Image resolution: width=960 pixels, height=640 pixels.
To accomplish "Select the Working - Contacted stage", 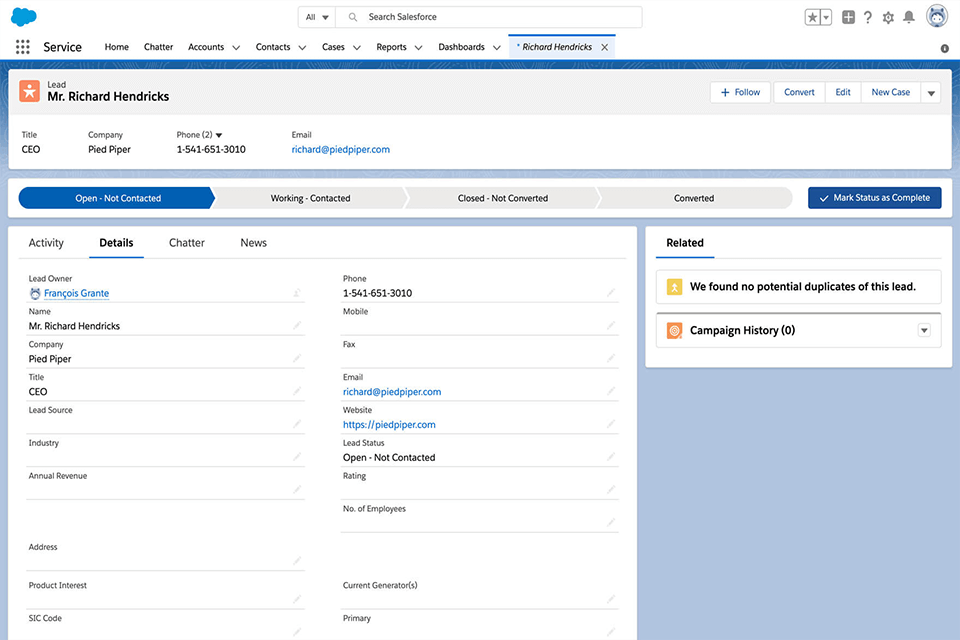I will pos(310,198).
